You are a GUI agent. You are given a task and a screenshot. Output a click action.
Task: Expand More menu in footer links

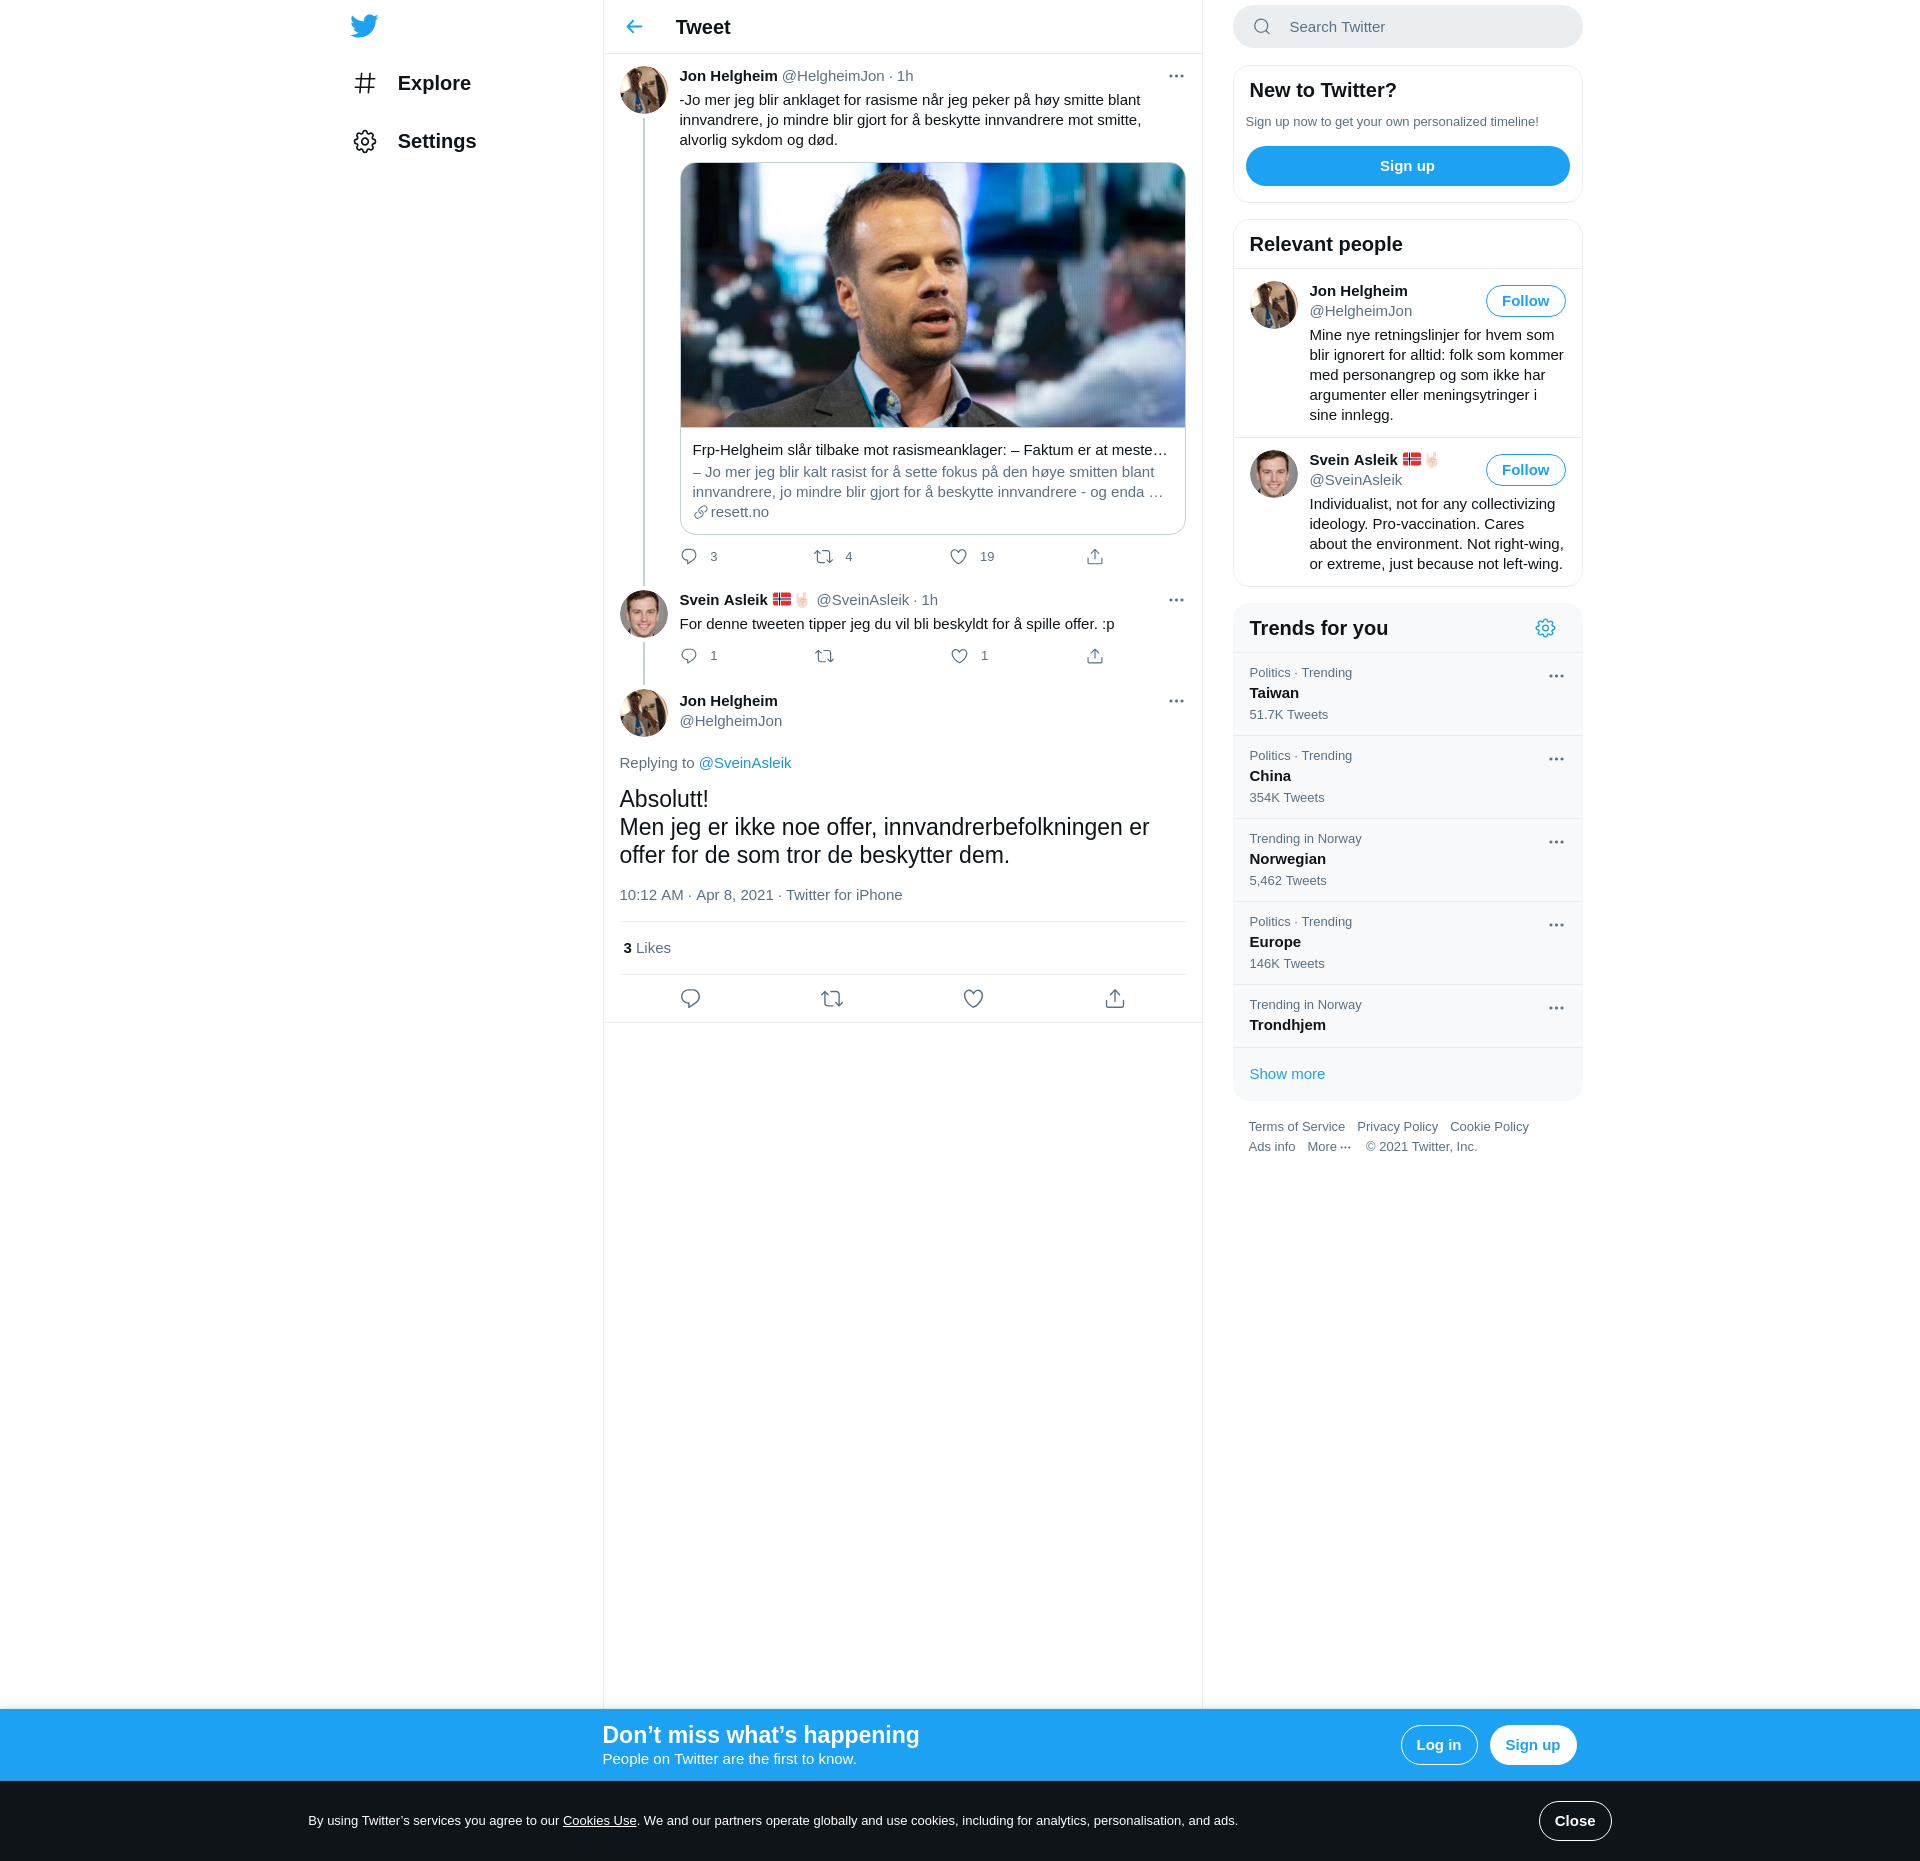tap(1328, 1147)
